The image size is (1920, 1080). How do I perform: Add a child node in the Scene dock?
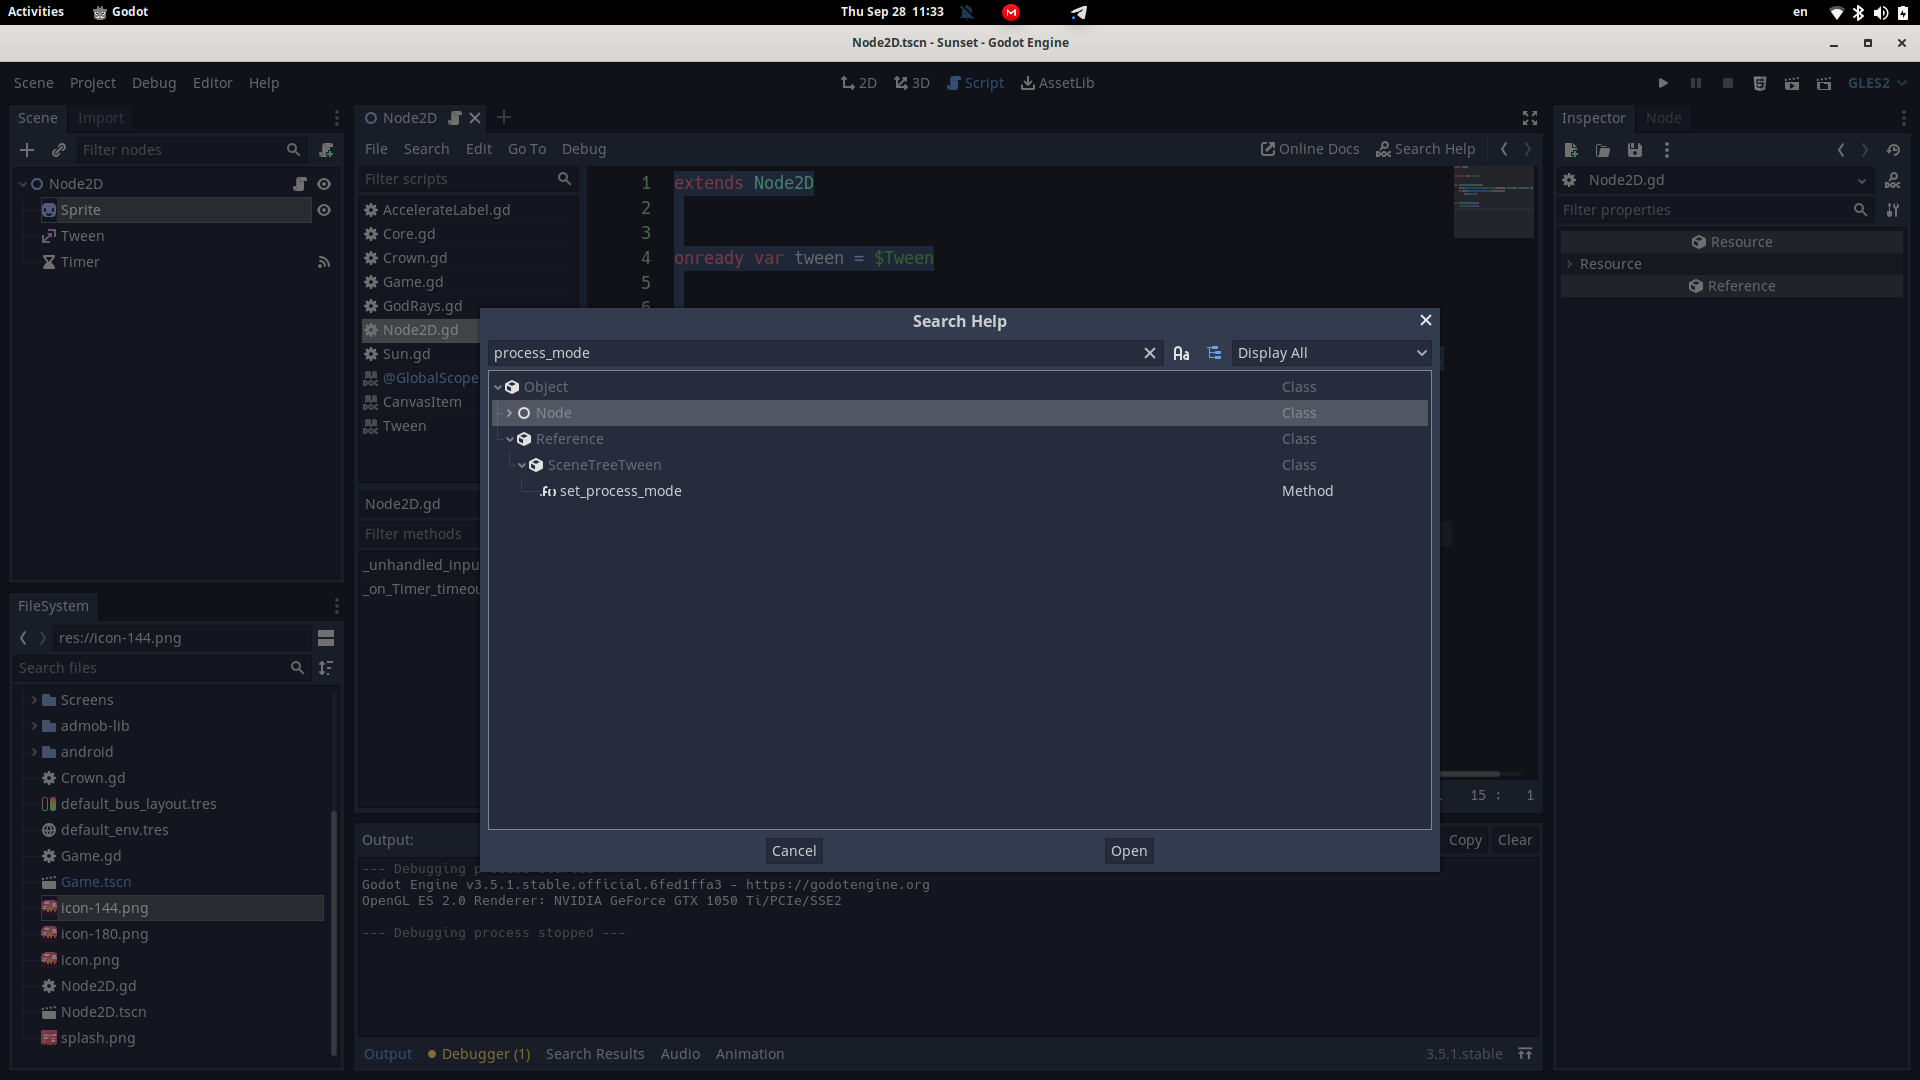26,150
